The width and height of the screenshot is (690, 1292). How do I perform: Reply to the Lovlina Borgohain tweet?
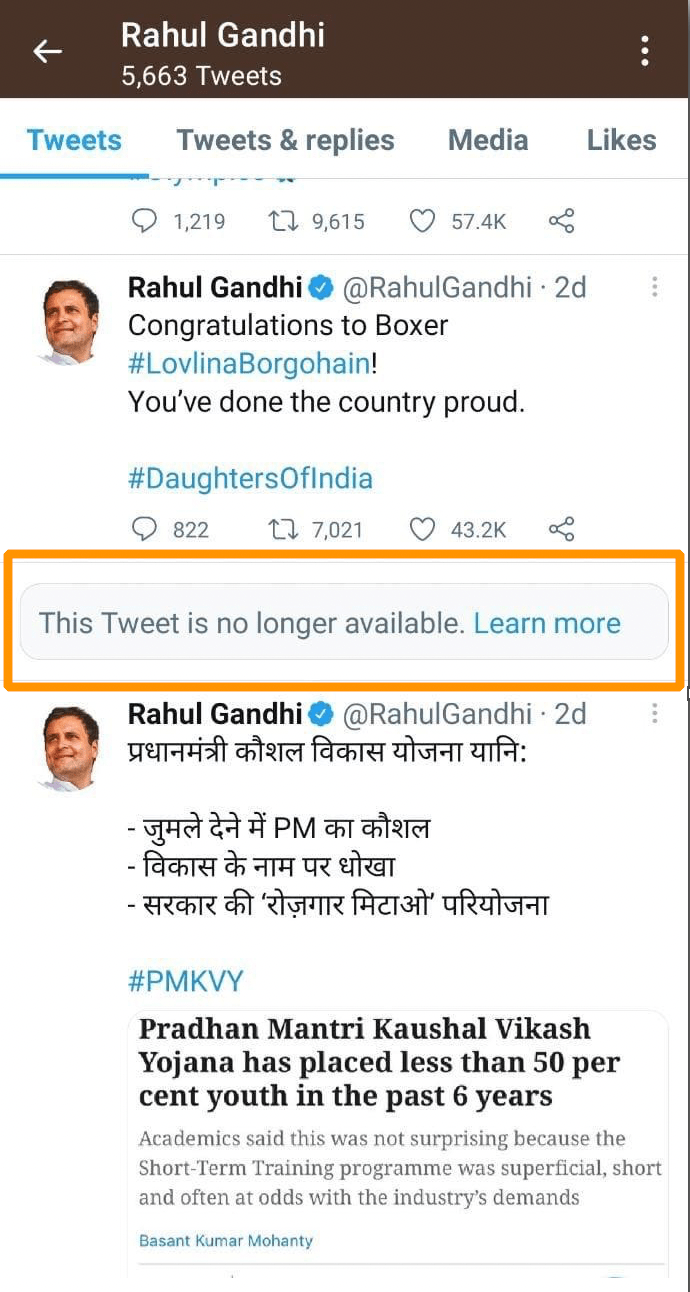[145, 529]
